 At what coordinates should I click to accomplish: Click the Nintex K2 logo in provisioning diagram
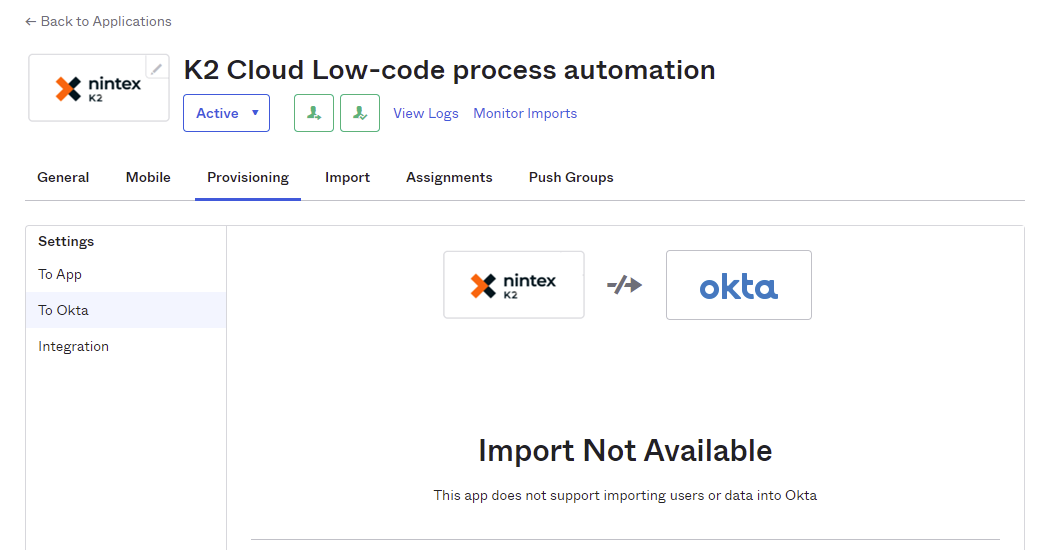pos(514,285)
